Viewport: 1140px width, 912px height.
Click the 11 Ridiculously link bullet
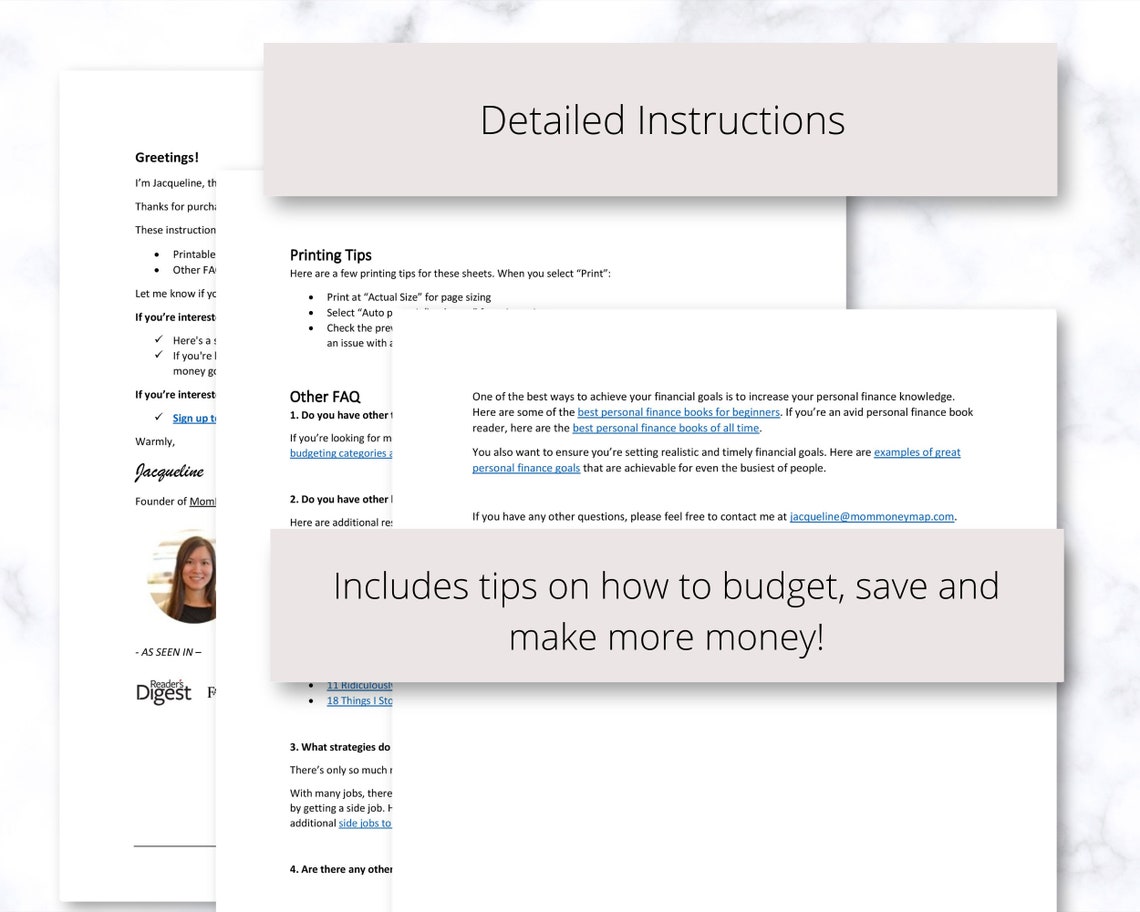pos(359,685)
